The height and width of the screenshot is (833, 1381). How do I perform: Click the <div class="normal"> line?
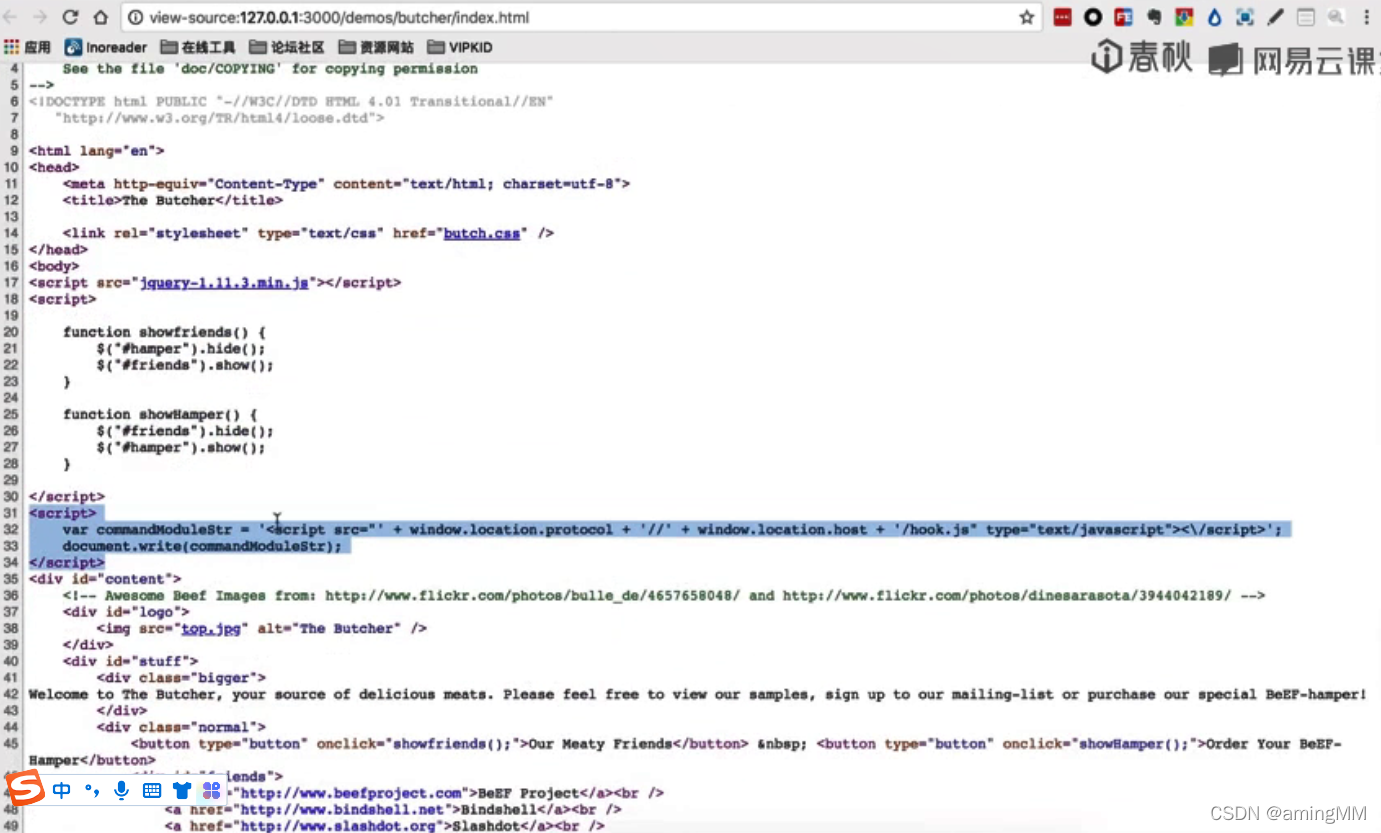(x=181, y=727)
